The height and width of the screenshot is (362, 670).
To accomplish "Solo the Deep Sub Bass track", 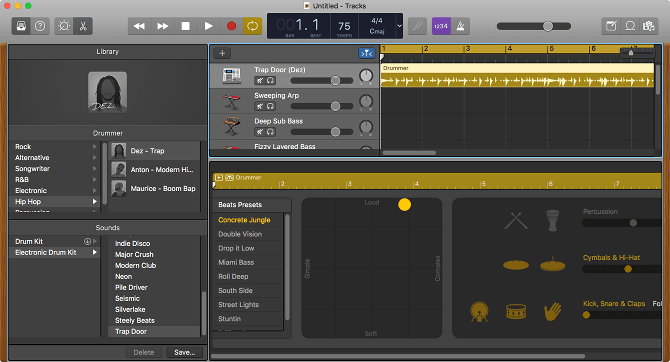I will (270, 132).
